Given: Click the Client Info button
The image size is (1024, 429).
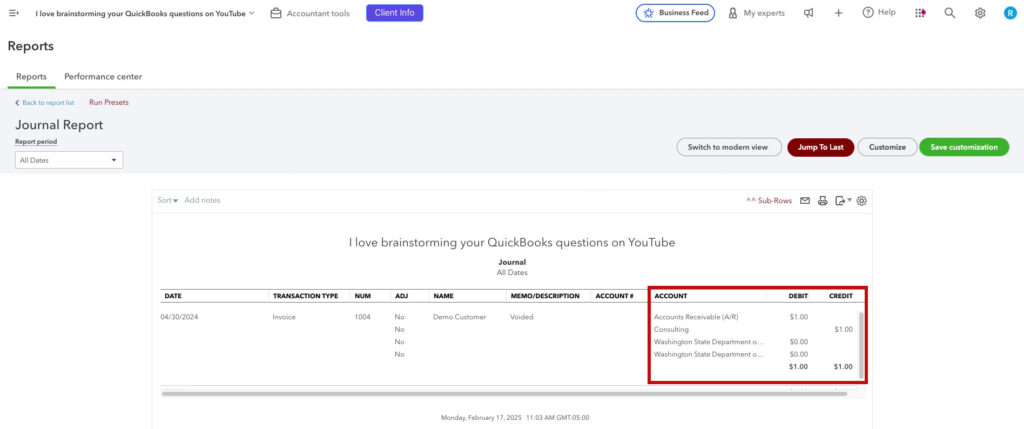Looking at the screenshot, I should point(394,13).
